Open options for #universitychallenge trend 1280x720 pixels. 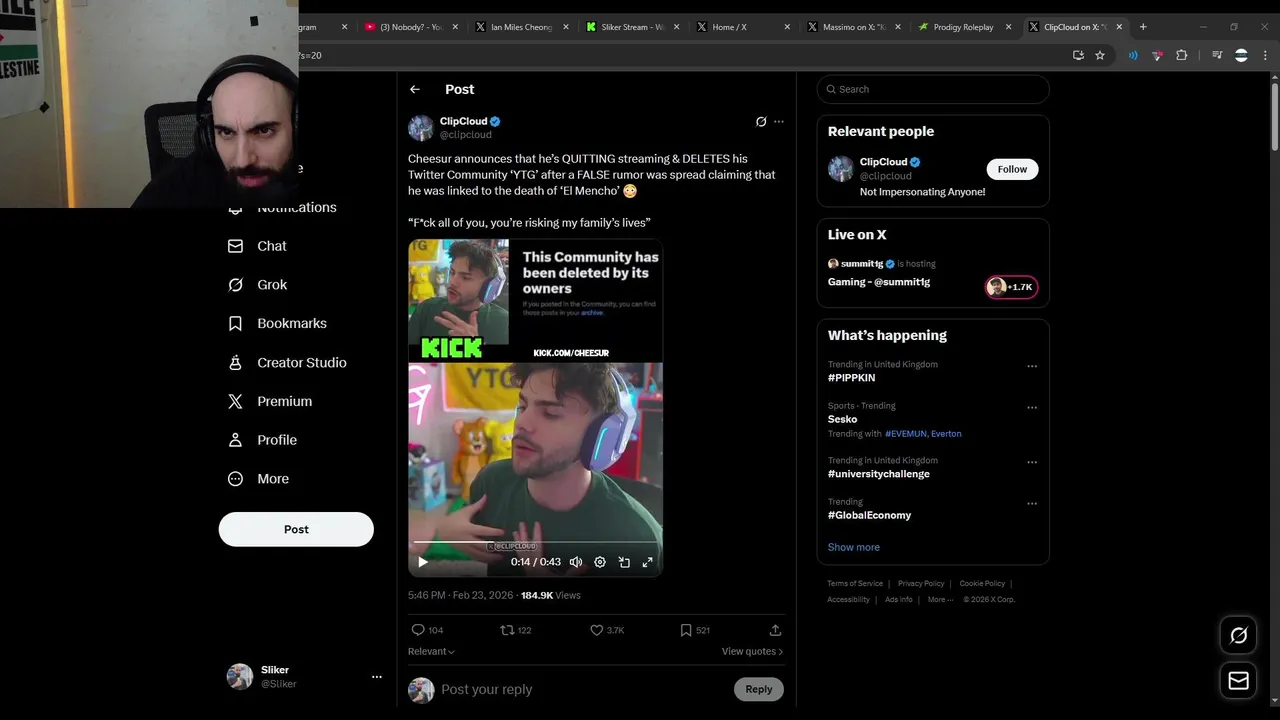(1032, 462)
